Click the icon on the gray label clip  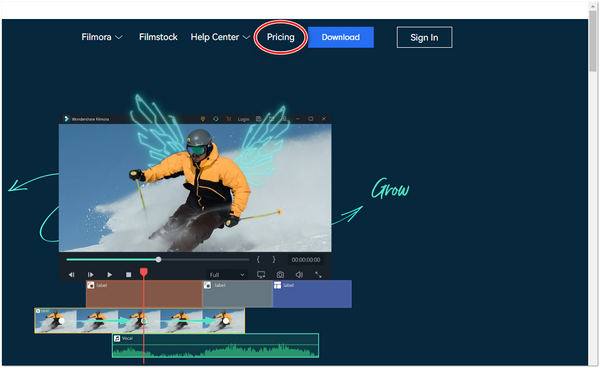pyautogui.click(x=207, y=285)
